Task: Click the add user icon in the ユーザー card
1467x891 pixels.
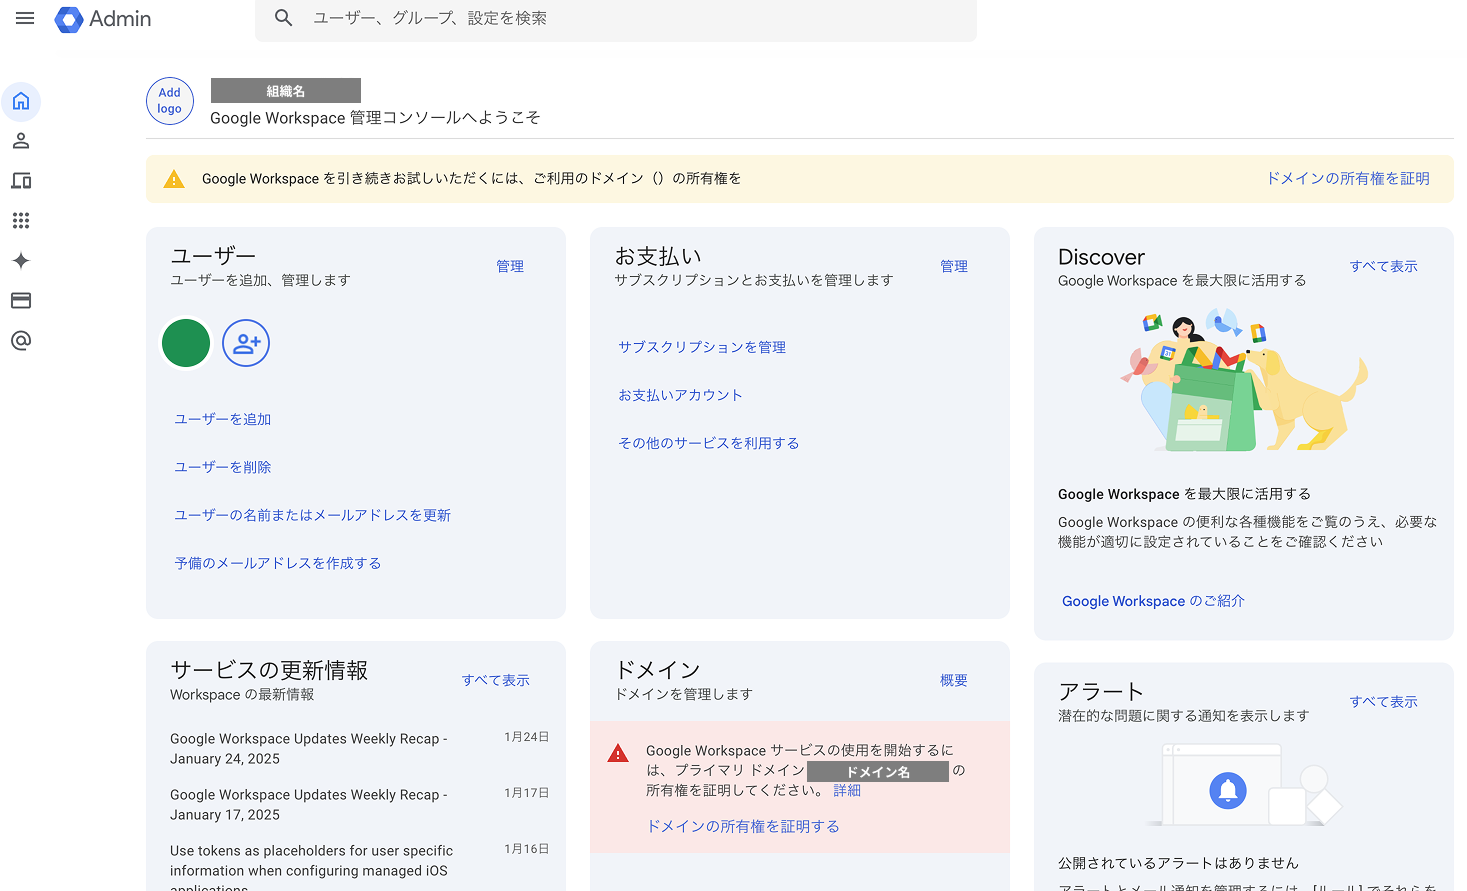Action: click(x=245, y=343)
